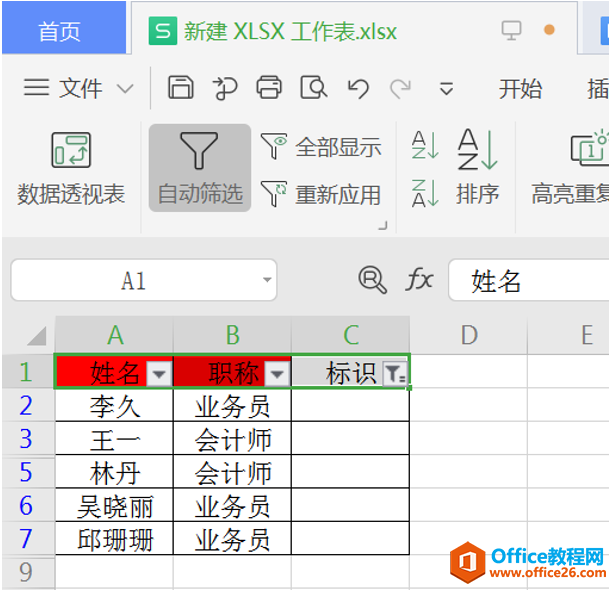This screenshot has width=613, height=590.
Task: Click the 三 hamburger menu icon
Action: [x=36, y=87]
